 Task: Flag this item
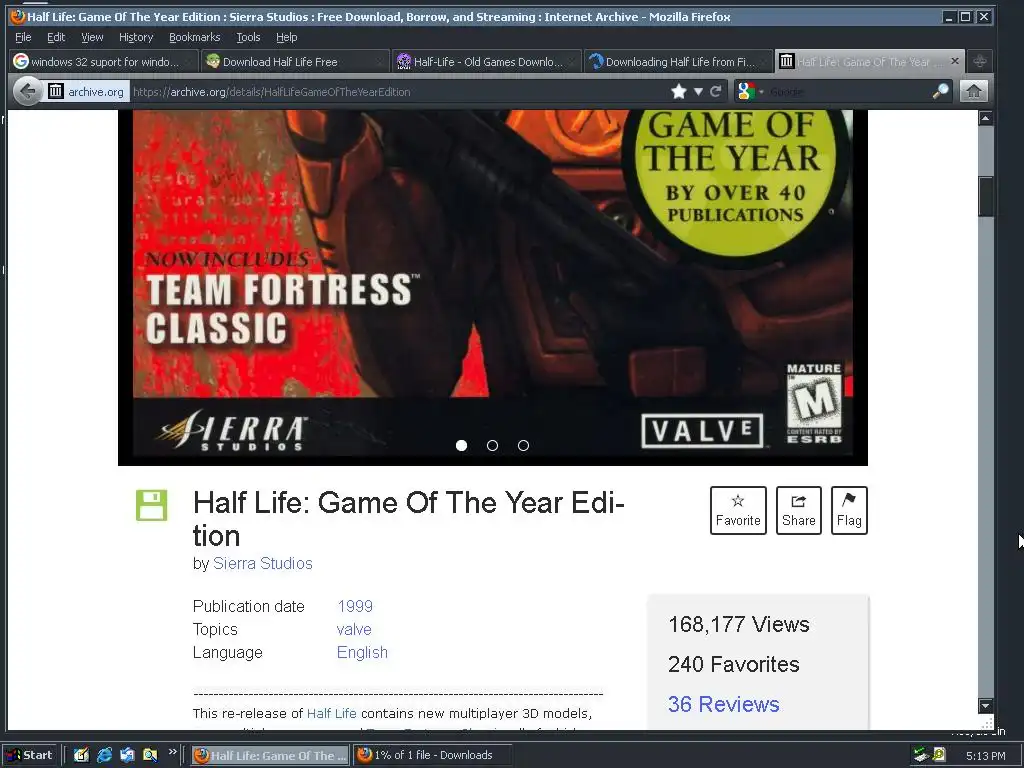point(849,510)
